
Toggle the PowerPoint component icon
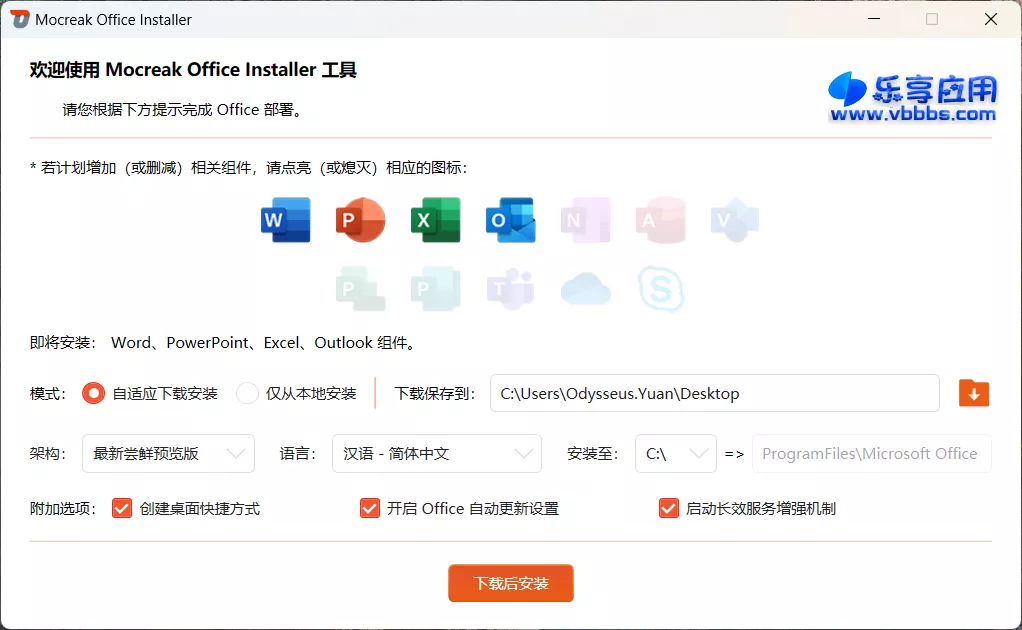[x=360, y=220]
